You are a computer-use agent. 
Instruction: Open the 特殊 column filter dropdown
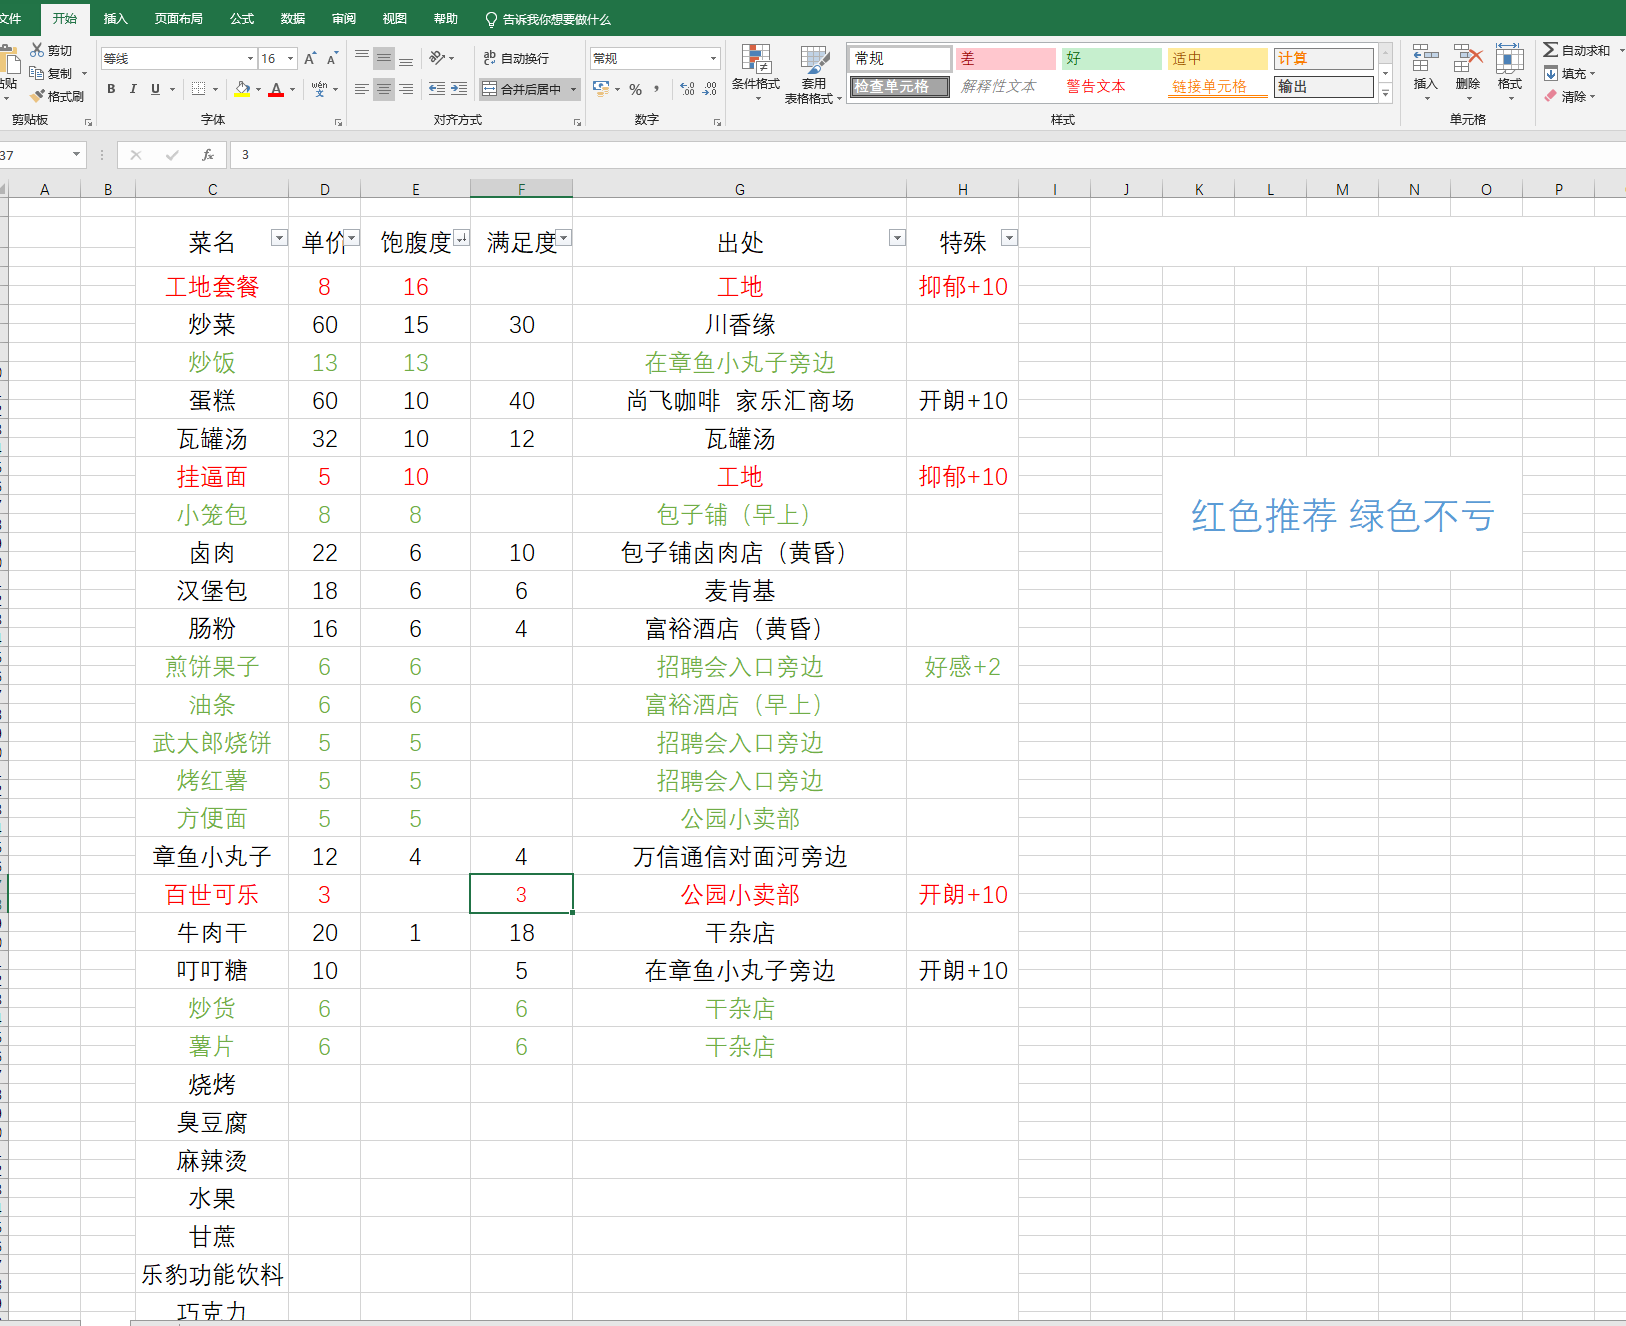[x=1009, y=238]
